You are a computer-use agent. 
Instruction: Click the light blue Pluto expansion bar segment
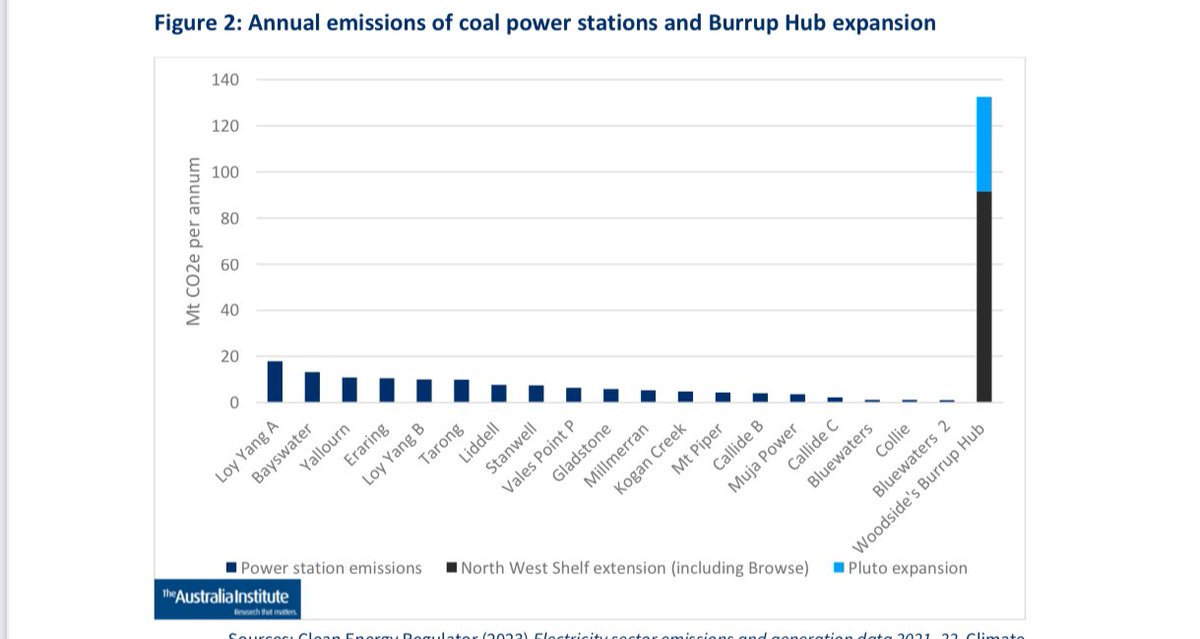click(x=984, y=144)
